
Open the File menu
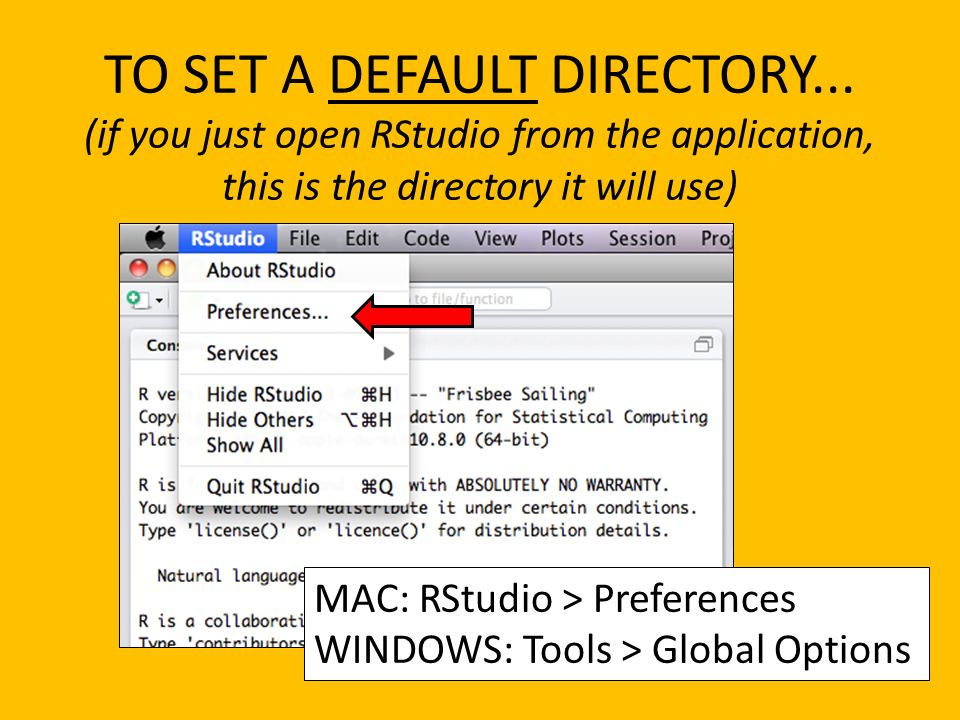pyautogui.click(x=304, y=238)
